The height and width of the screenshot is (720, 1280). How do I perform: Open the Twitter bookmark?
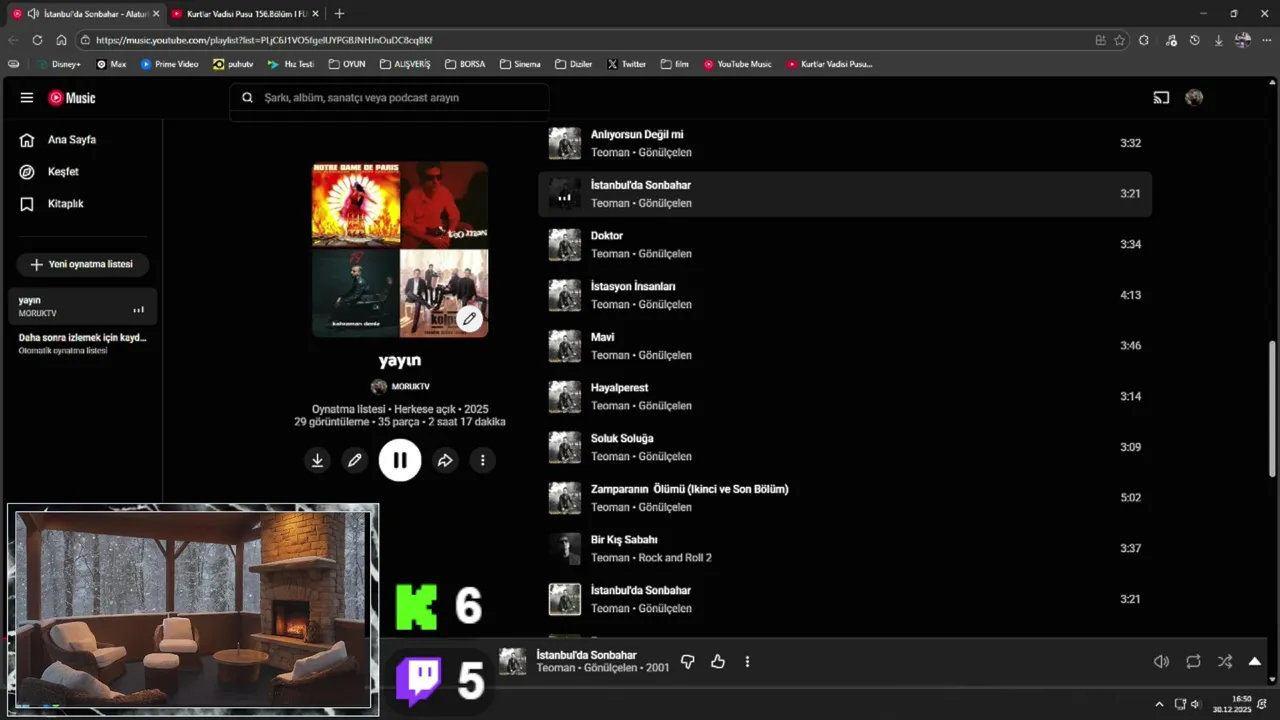coord(627,64)
